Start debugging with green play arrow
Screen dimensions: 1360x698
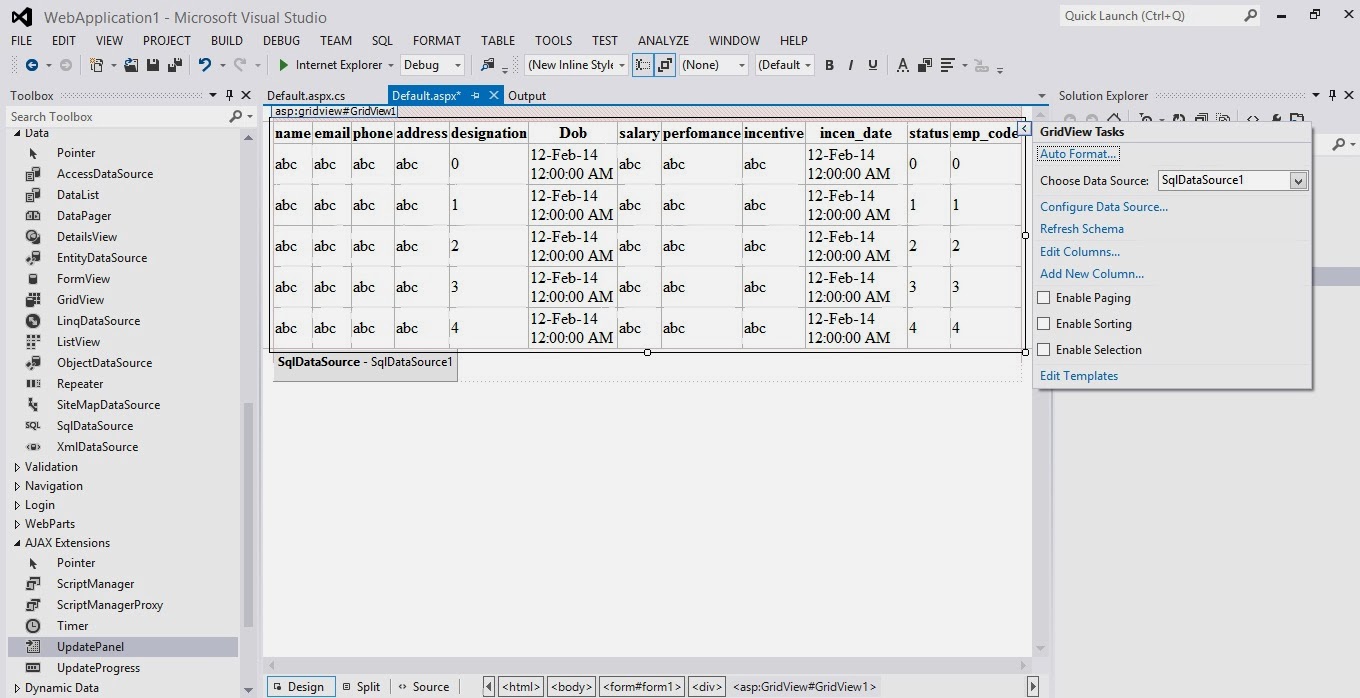tap(284, 65)
